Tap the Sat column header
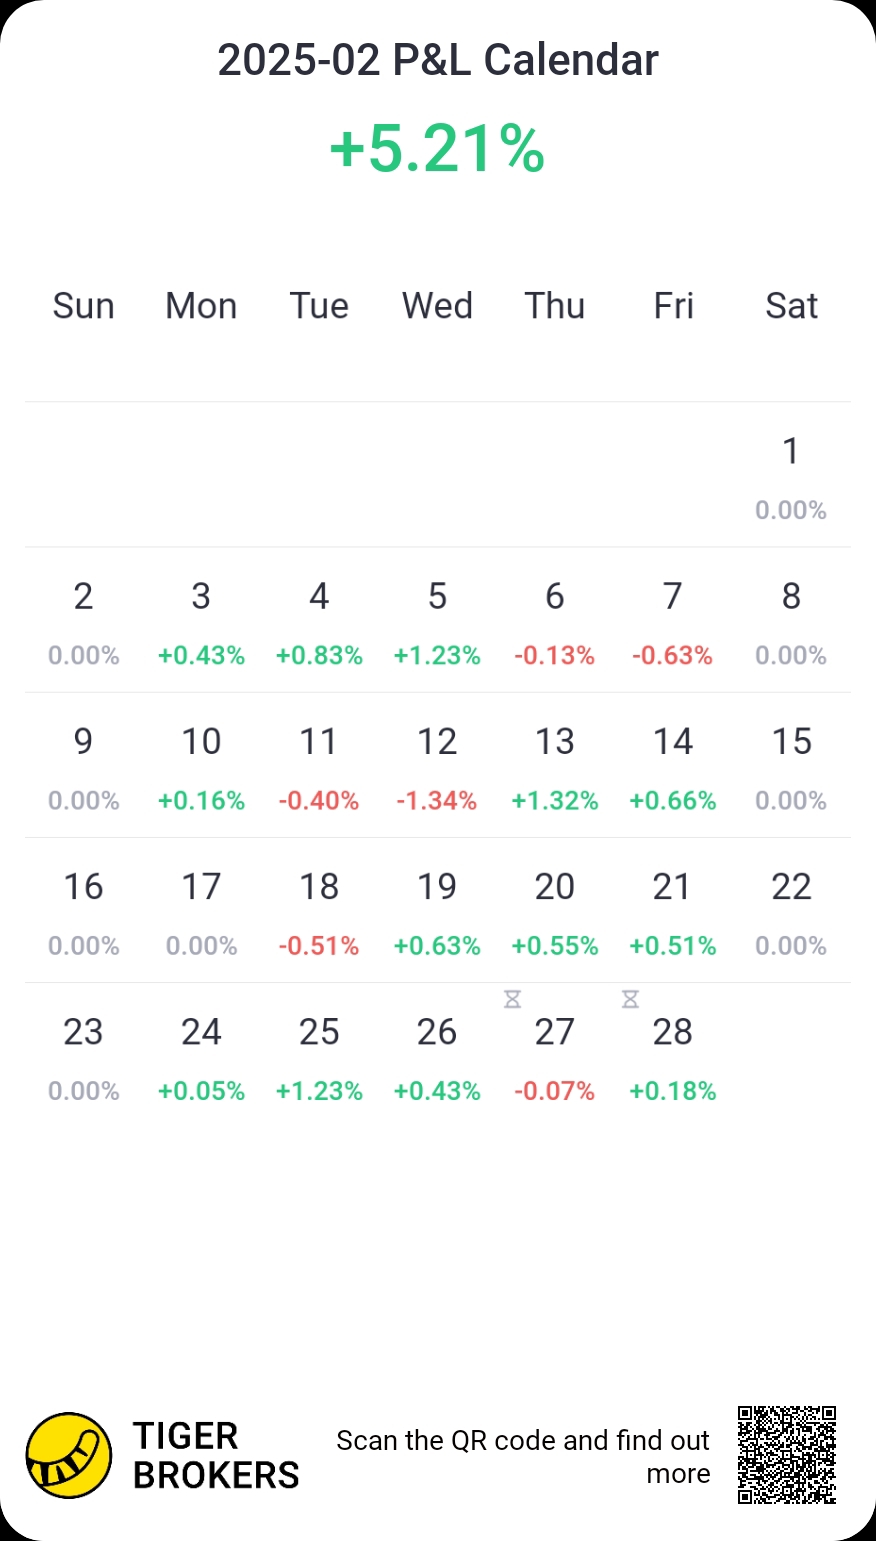This screenshot has height=1541, width=876. [x=791, y=306]
